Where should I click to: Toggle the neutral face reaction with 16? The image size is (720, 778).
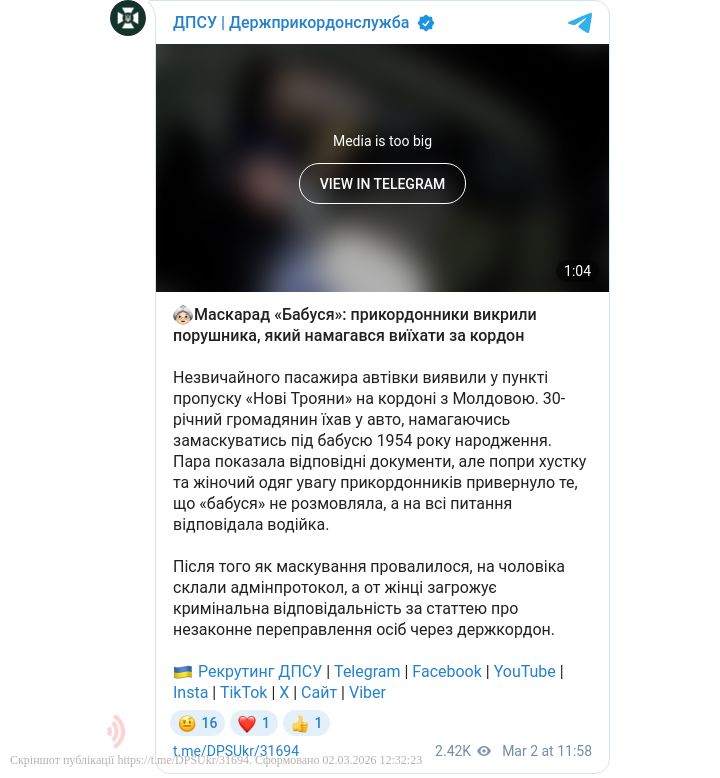[x=197, y=723]
